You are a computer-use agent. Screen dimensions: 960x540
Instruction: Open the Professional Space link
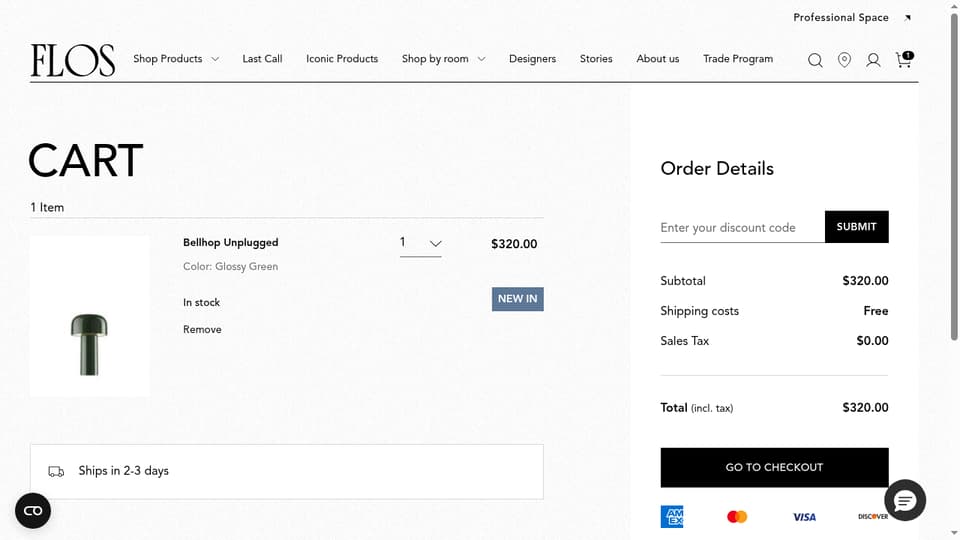[x=841, y=18]
